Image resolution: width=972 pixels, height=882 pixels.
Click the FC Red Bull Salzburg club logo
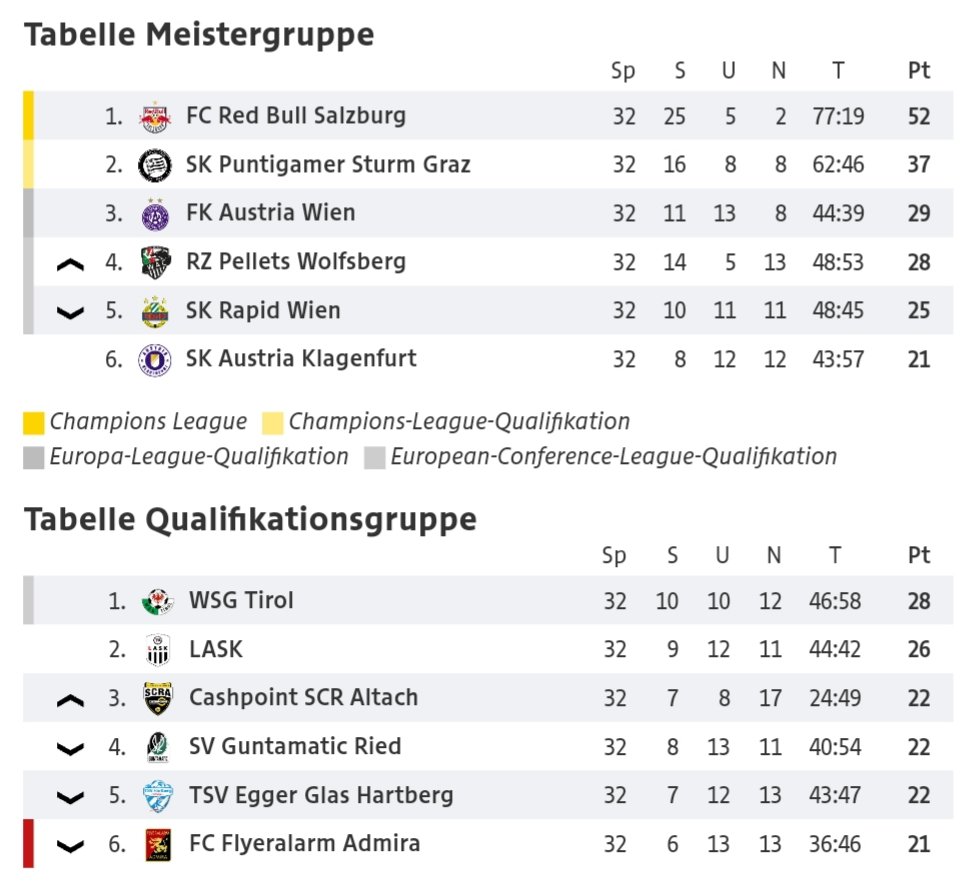(x=154, y=117)
